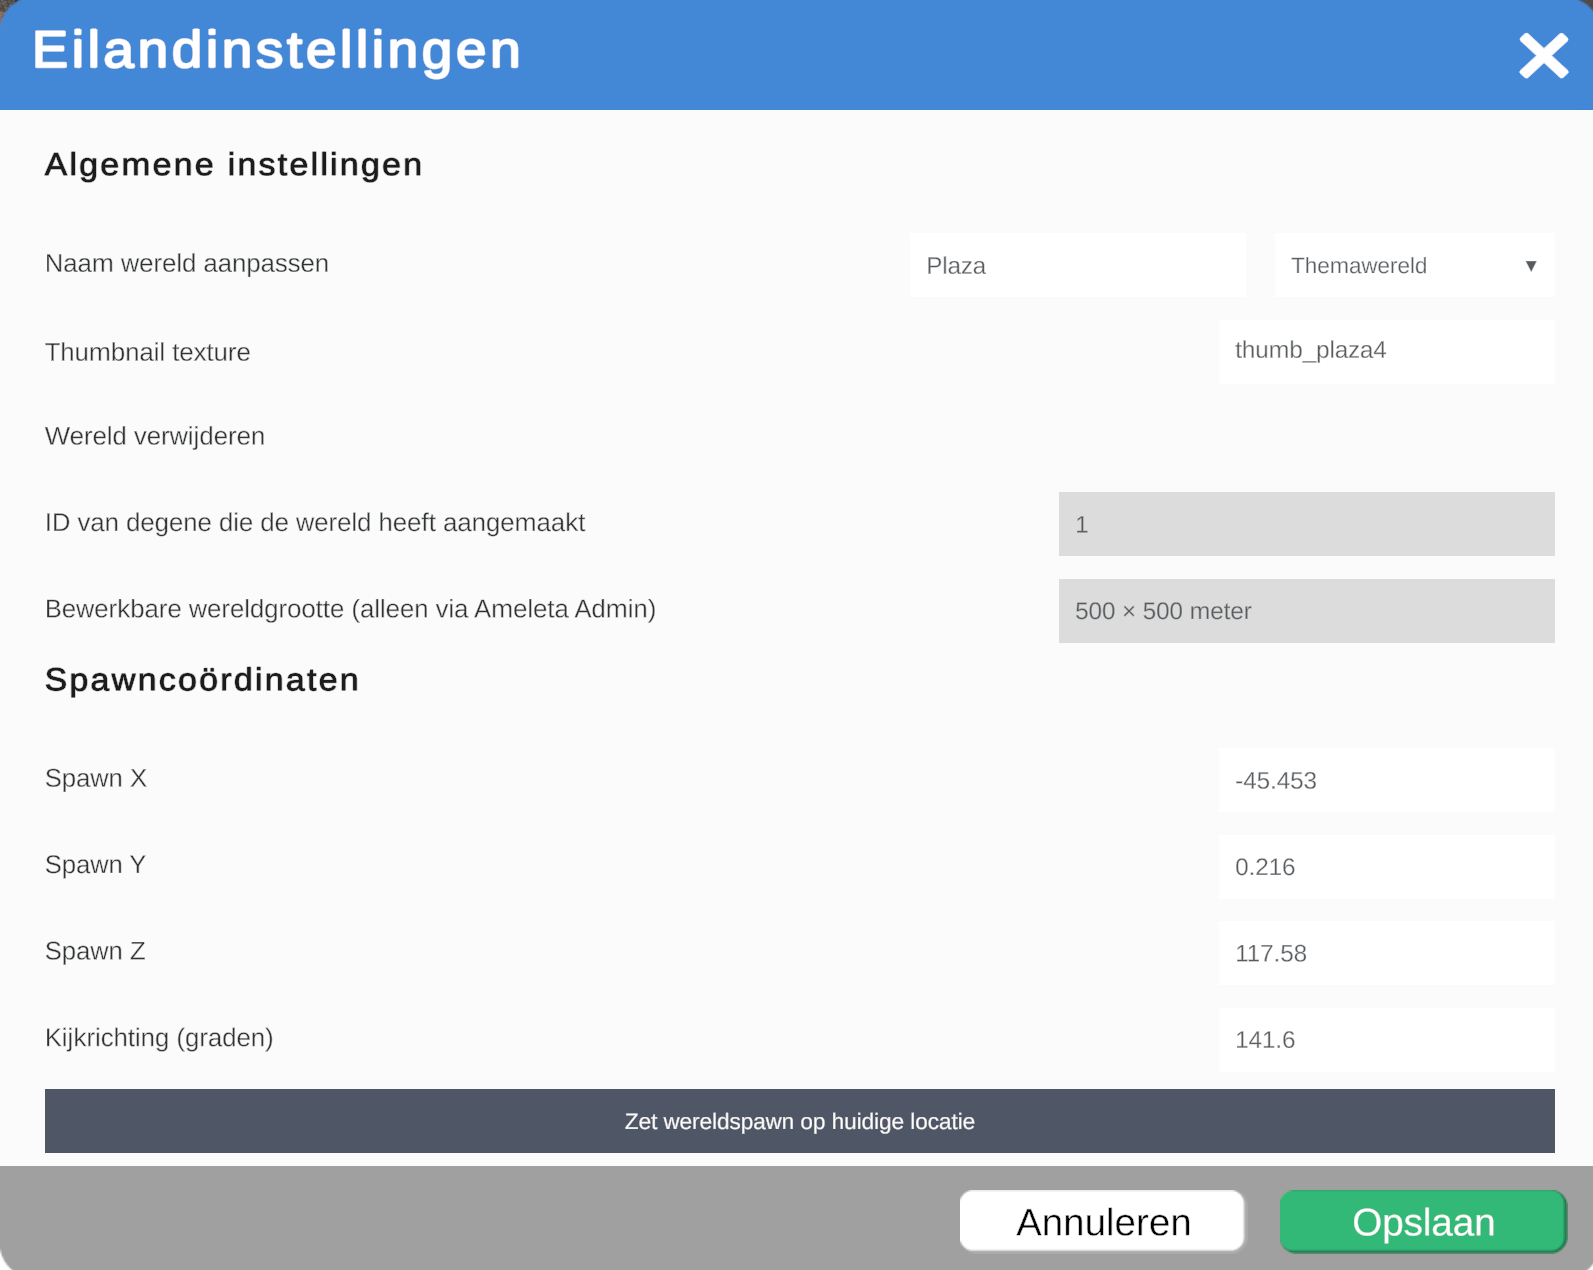Image resolution: width=1593 pixels, height=1270 pixels.
Task: Click the Spawncoördinaten heading
Action: [x=202, y=680]
